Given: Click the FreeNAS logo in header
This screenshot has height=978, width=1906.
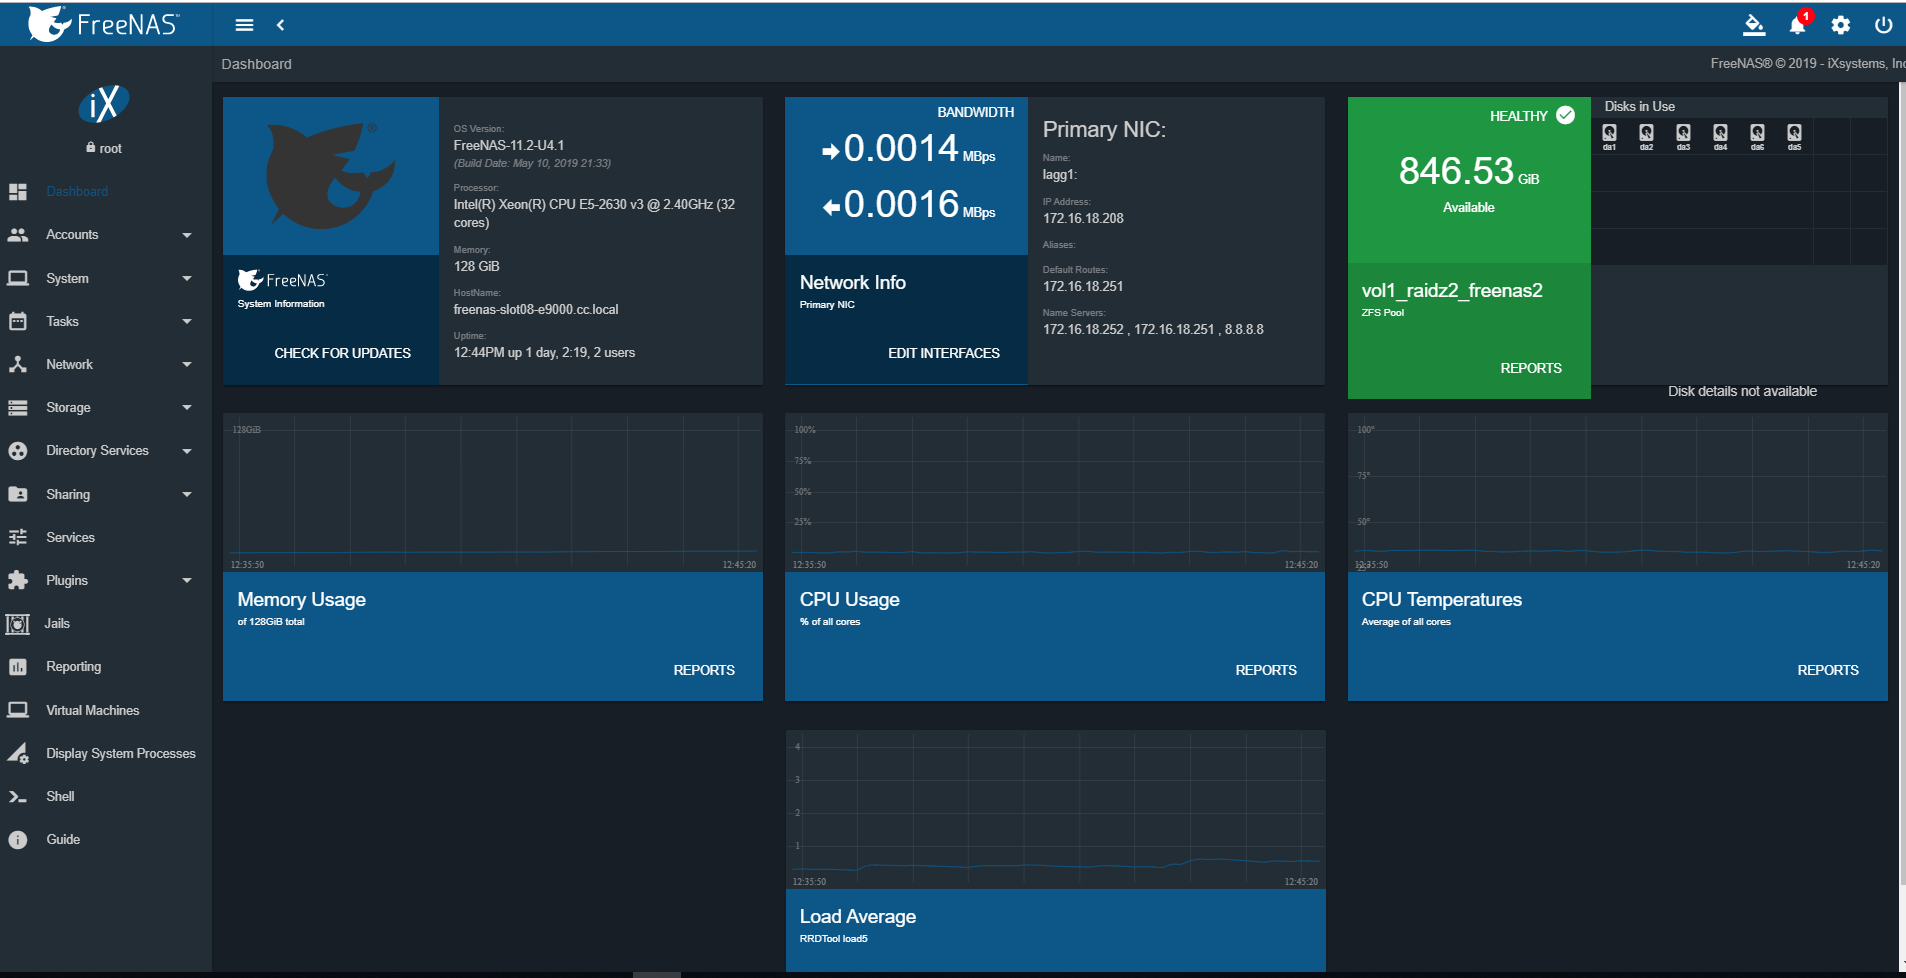Looking at the screenshot, I should [x=103, y=24].
